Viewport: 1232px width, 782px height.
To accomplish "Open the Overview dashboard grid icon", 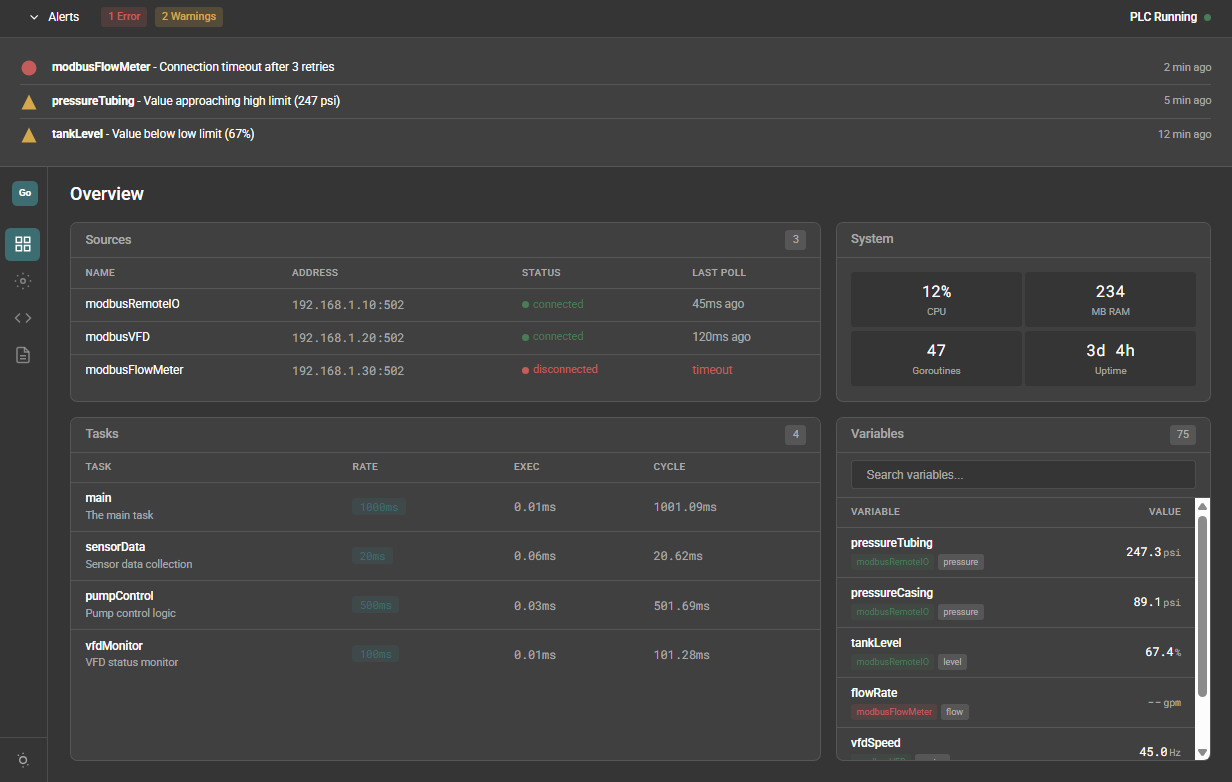I will point(23,244).
